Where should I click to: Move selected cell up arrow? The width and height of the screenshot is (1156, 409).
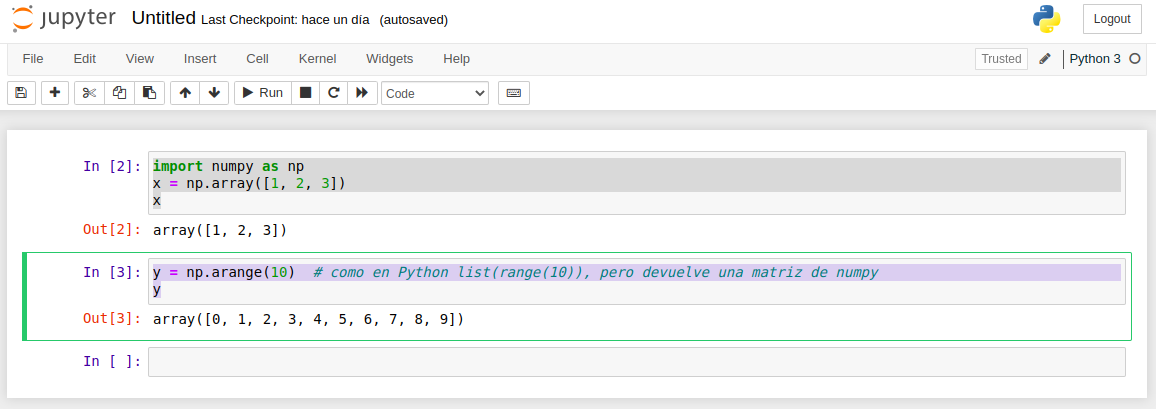pyautogui.click(x=185, y=93)
